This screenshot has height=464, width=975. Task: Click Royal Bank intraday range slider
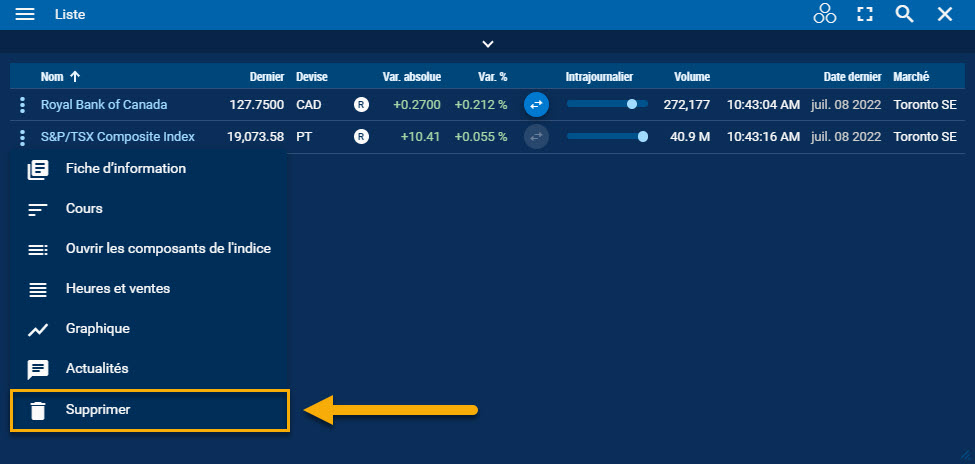pos(606,104)
